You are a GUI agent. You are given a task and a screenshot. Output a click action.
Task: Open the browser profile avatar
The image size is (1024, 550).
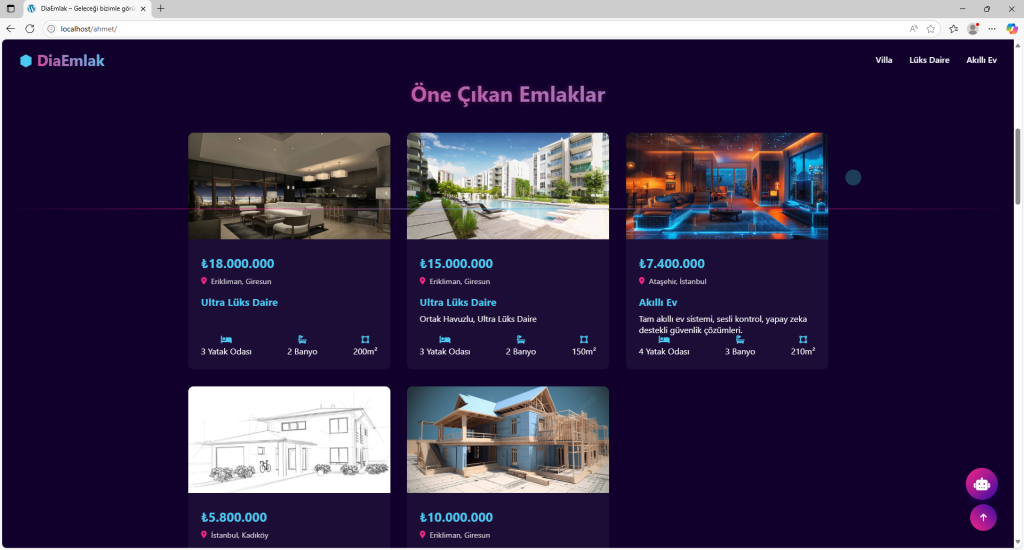pyautogui.click(x=973, y=29)
